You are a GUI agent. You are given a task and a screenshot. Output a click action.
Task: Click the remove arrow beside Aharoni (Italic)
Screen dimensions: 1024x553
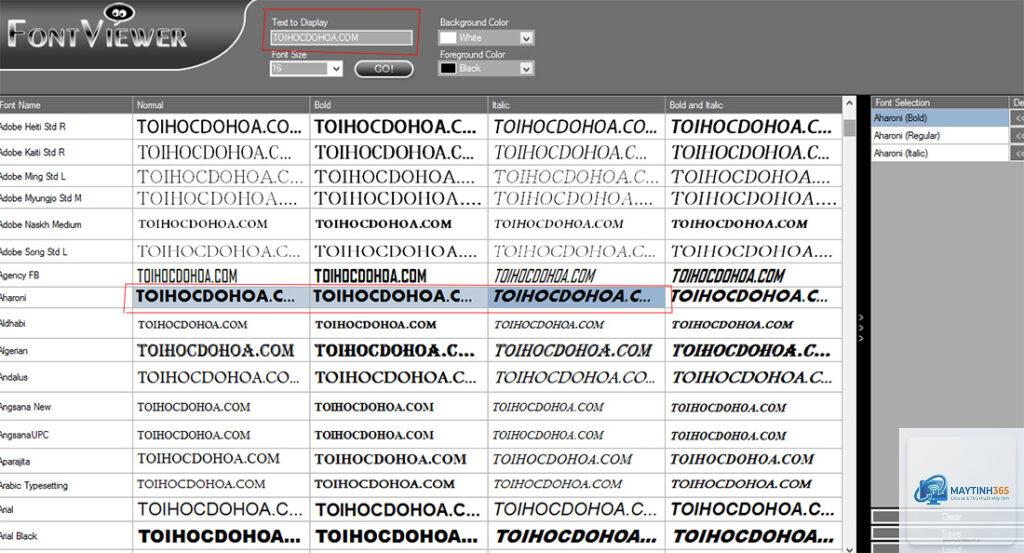point(1017,153)
